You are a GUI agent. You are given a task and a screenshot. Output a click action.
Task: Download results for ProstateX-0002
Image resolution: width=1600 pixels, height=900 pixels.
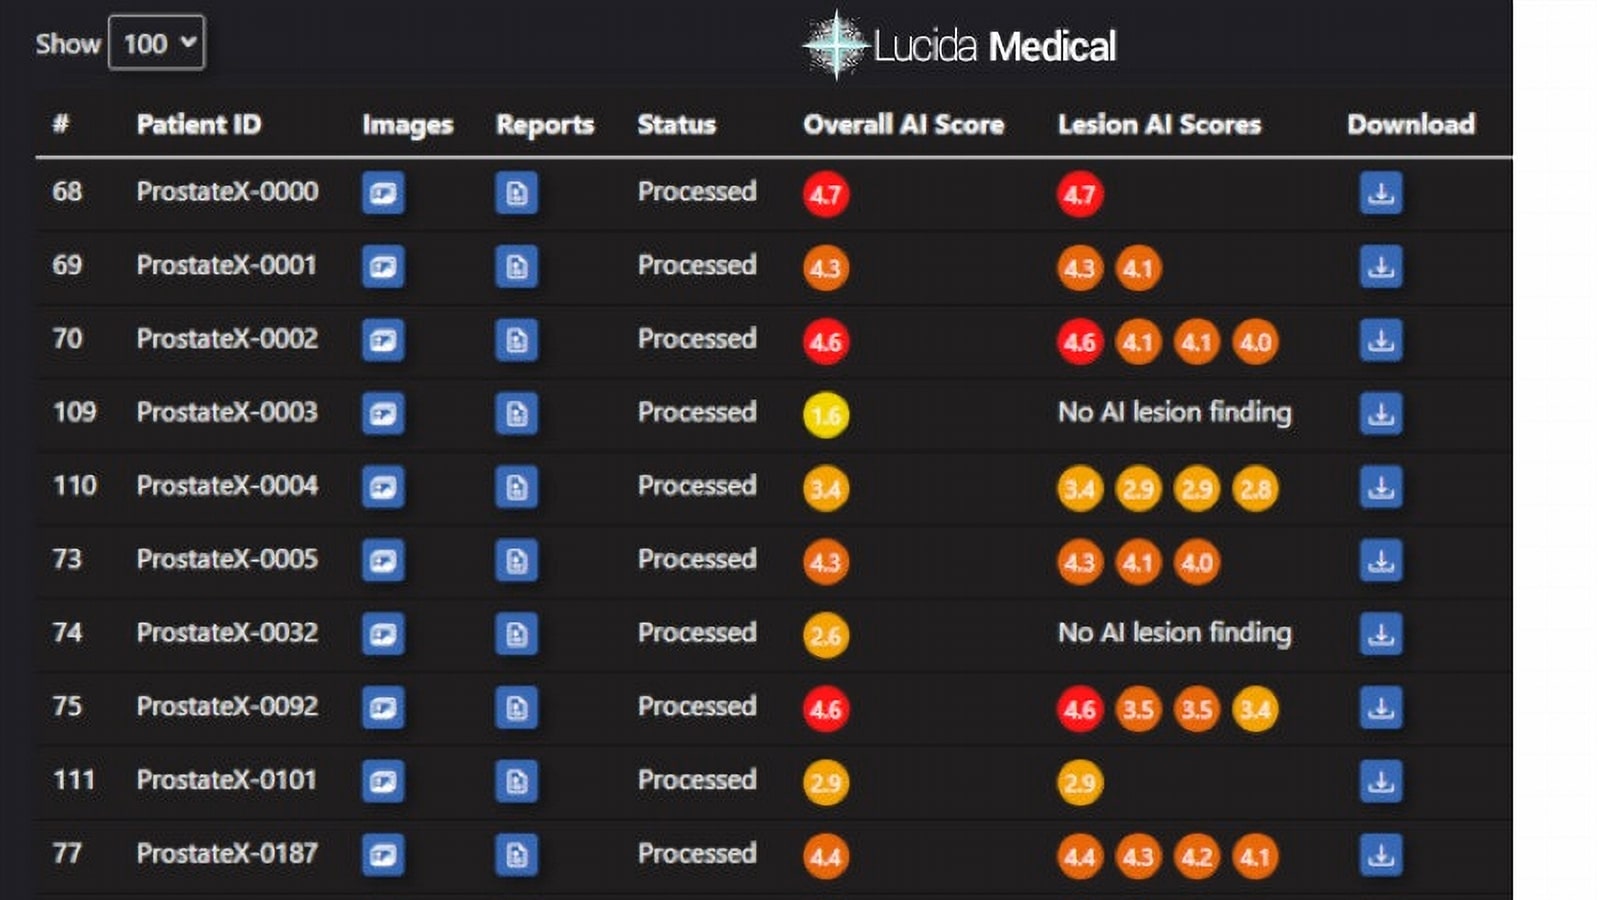1380,340
